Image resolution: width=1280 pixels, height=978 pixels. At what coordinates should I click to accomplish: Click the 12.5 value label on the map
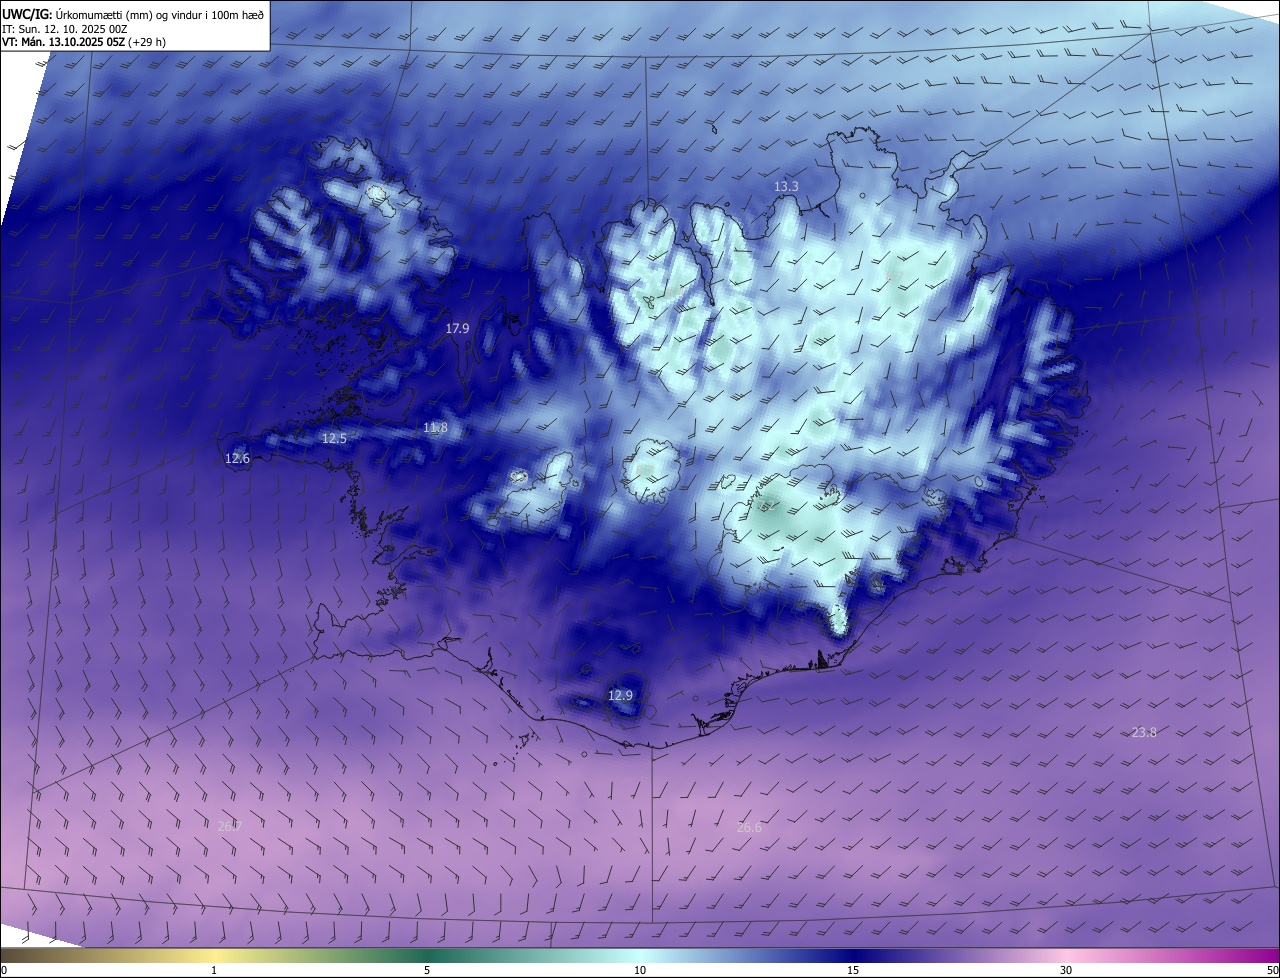334,439
